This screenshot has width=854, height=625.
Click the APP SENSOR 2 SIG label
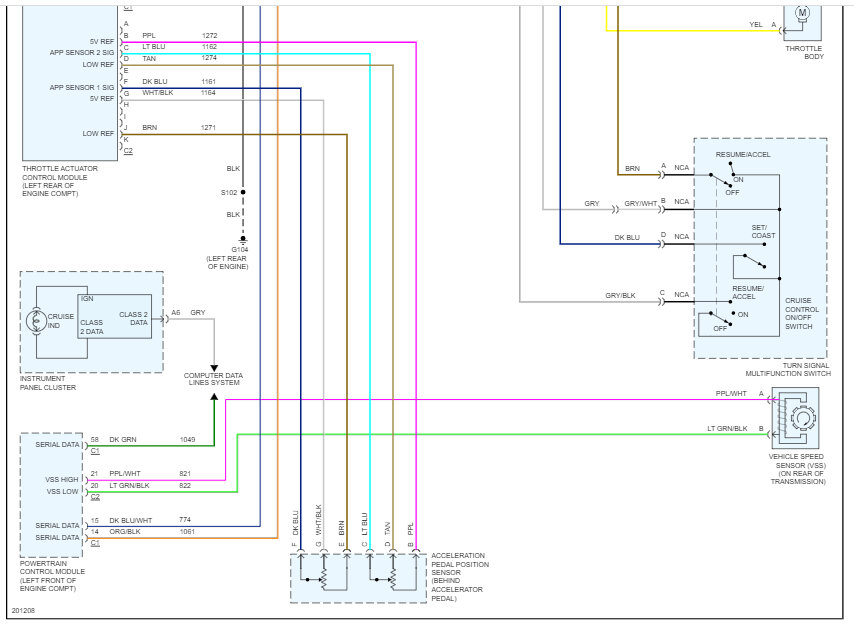tap(82, 52)
